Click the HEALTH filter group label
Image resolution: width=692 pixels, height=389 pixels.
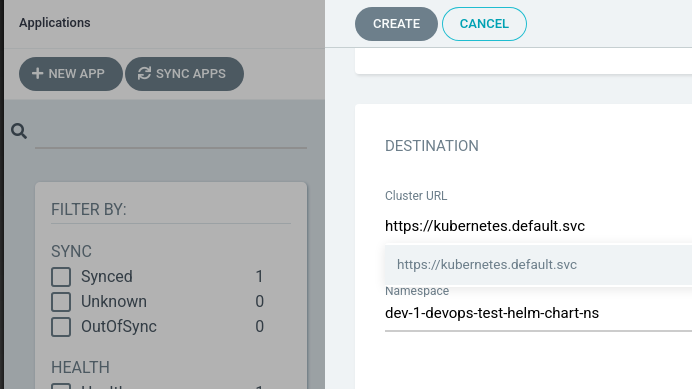coord(80,367)
